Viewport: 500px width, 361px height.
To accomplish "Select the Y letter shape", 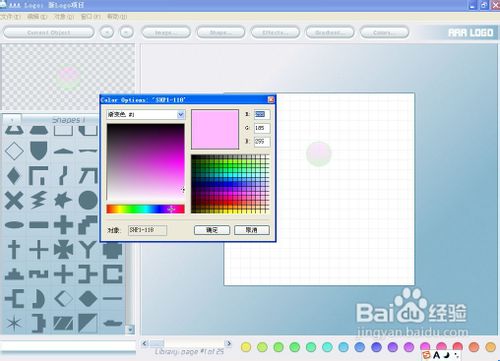I will point(88,250).
